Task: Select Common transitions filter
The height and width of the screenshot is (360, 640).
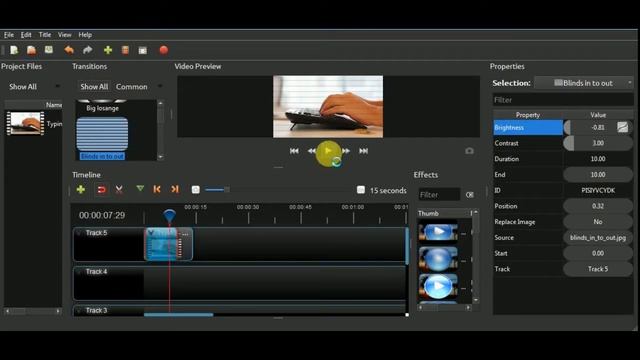Action: pyautogui.click(x=131, y=87)
